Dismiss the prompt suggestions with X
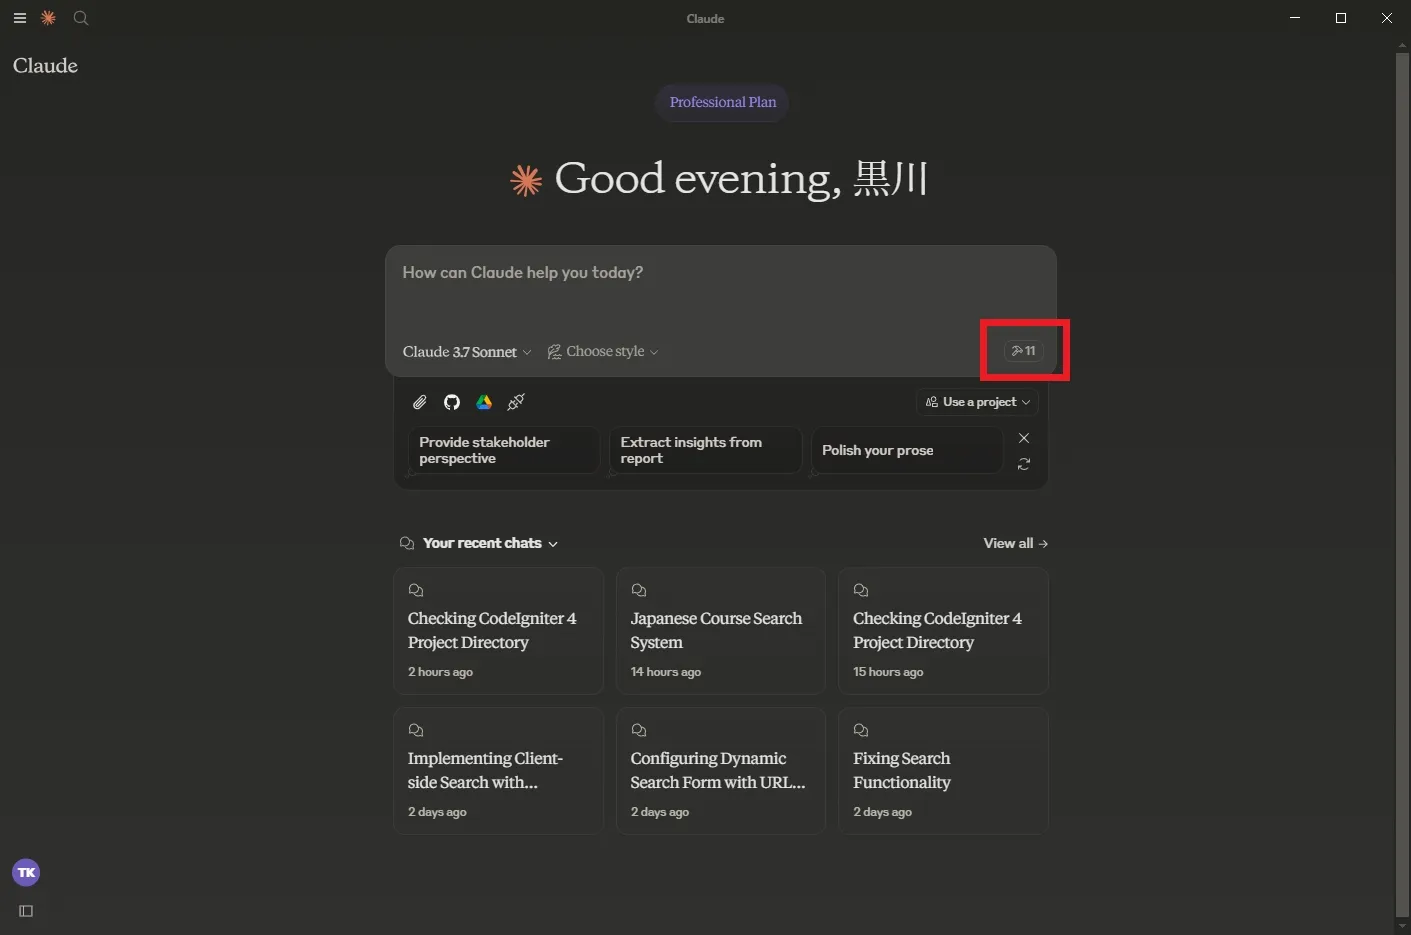The height and width of the screenshot is (935, 1411). 1024,438
